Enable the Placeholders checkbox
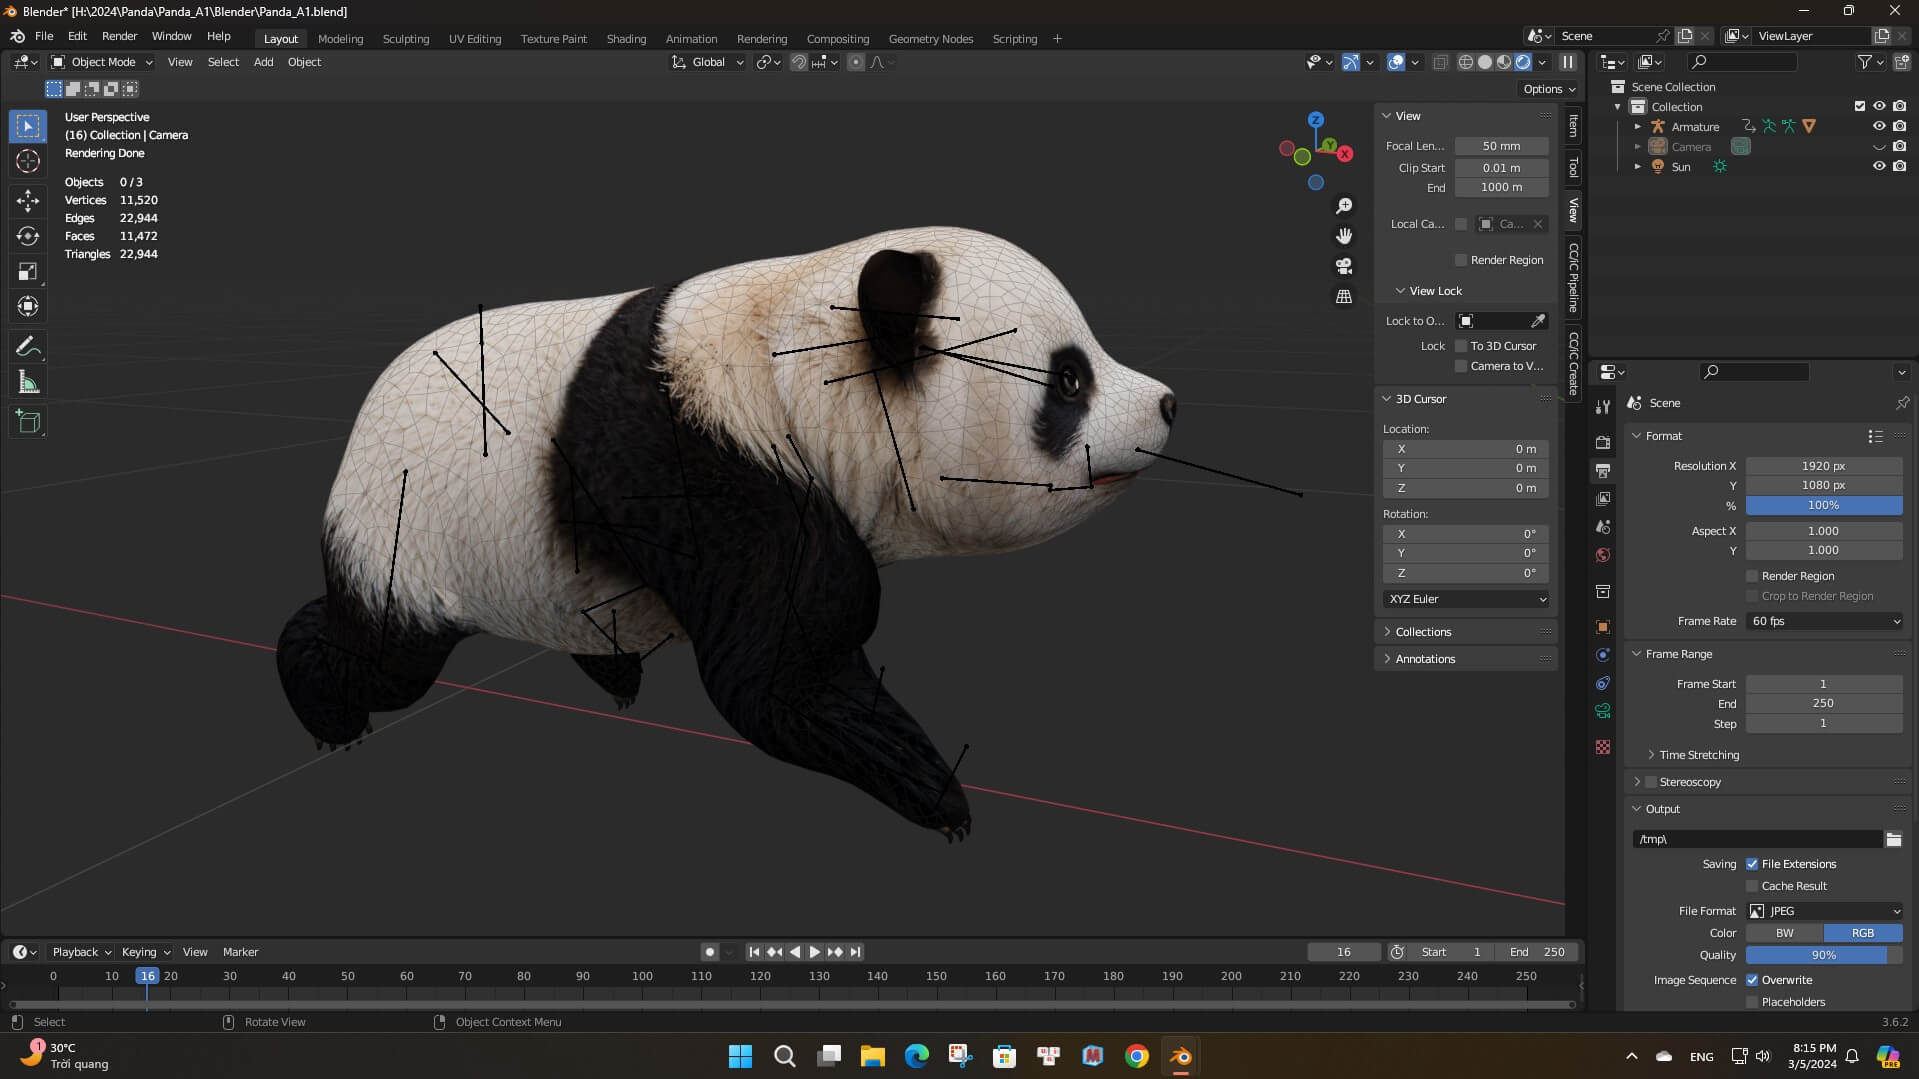The image size is (1919, 1079). pos(1752,1002)
